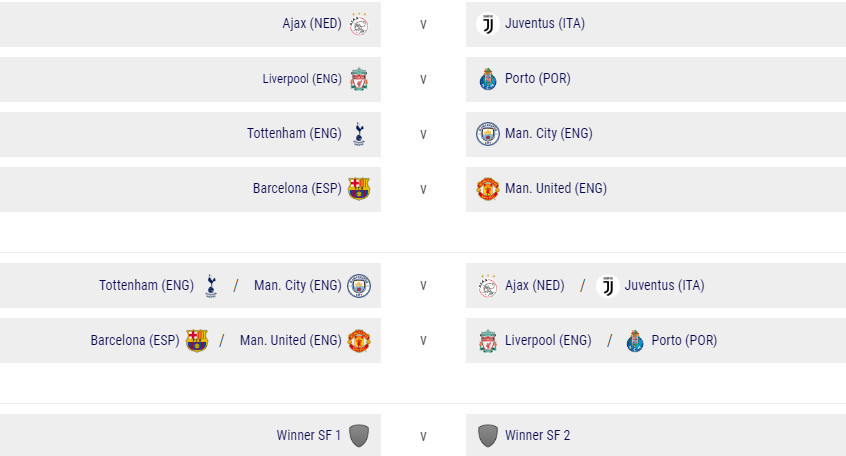Click the Porto crest in the Liverpool / Porto semi-final slot
Screen dimensions: 846x456
click(632, 341)
